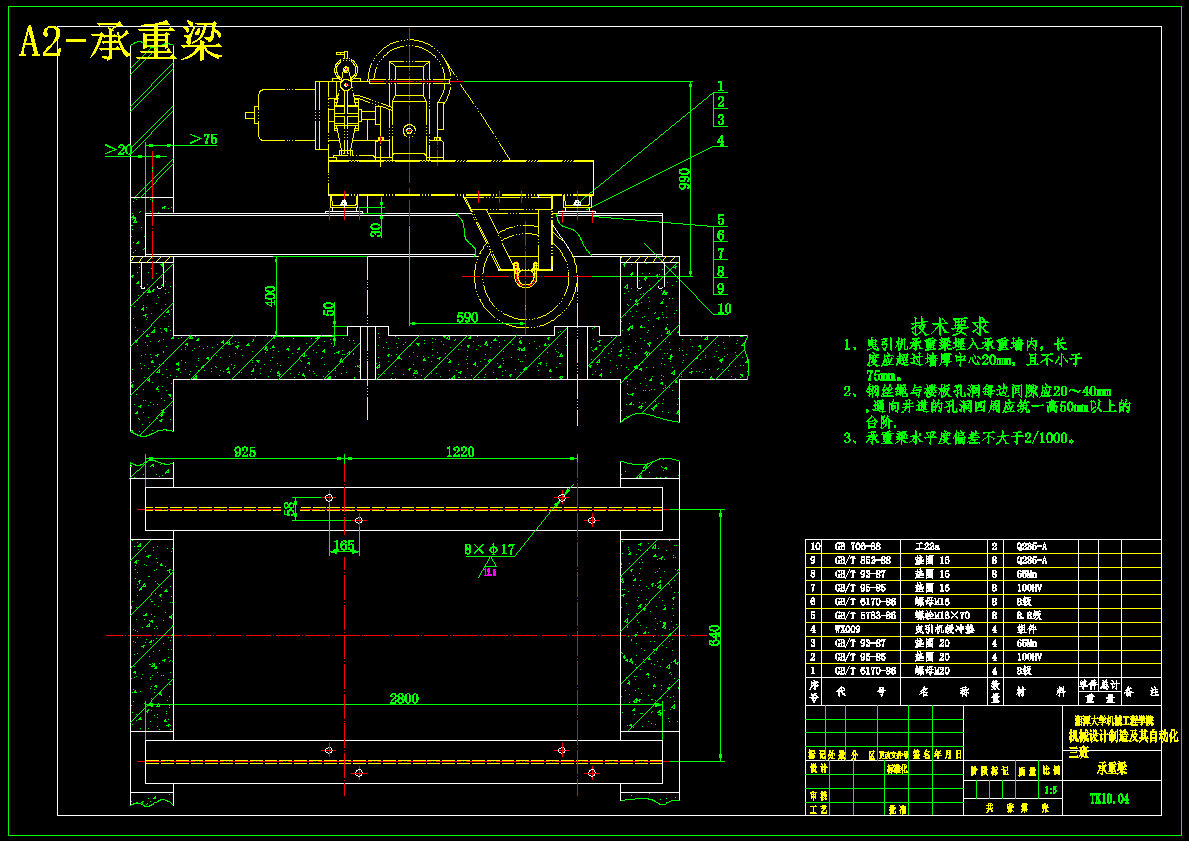
Task: Click the "工艺" title block label
Action: point(818,809)
